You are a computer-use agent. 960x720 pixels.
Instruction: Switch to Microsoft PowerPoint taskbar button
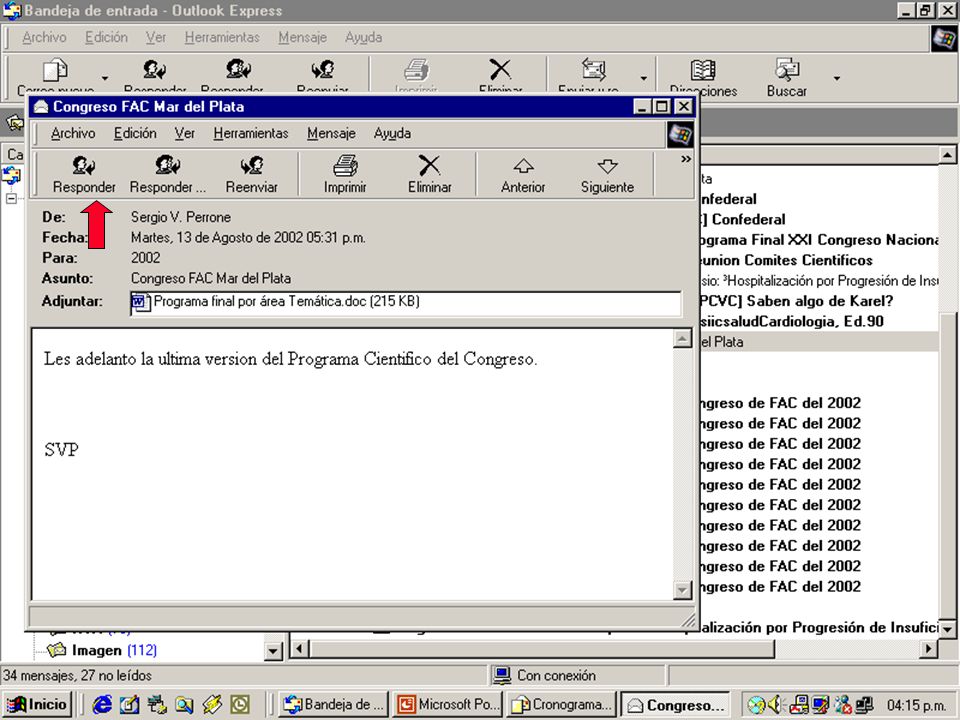tap(448, 705)
